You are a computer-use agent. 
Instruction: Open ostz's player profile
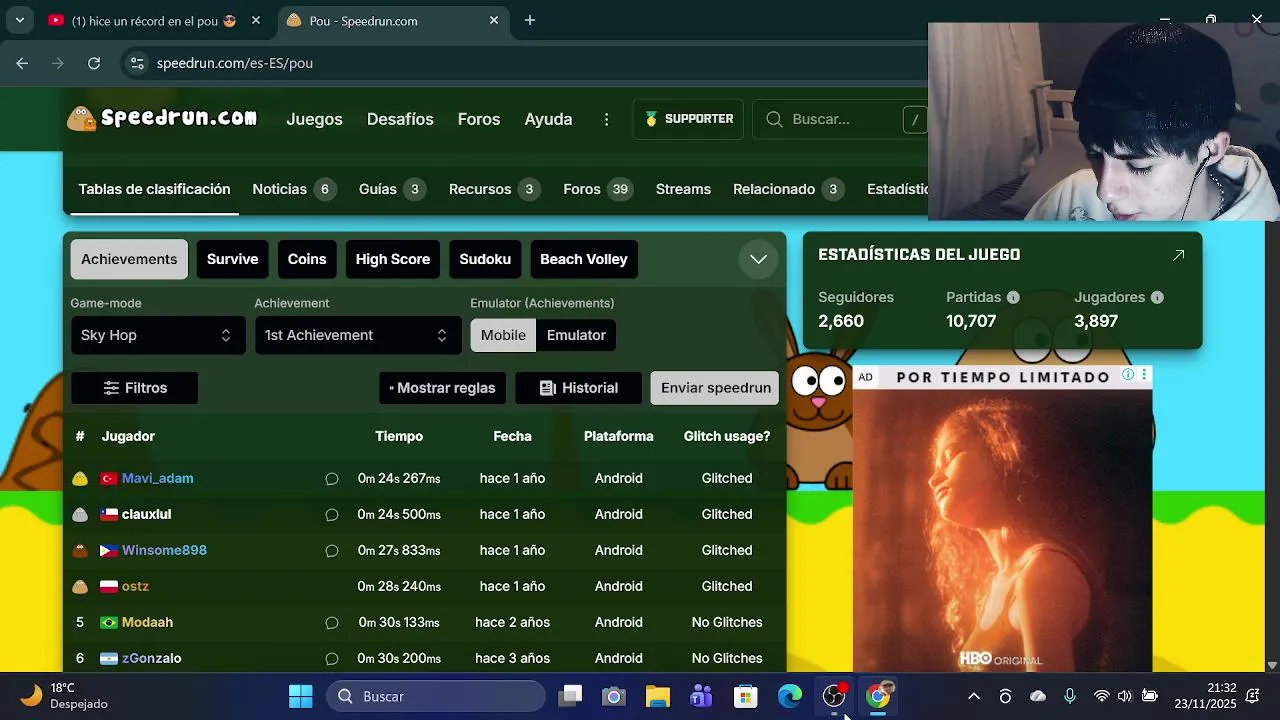[x=135, y=587]
